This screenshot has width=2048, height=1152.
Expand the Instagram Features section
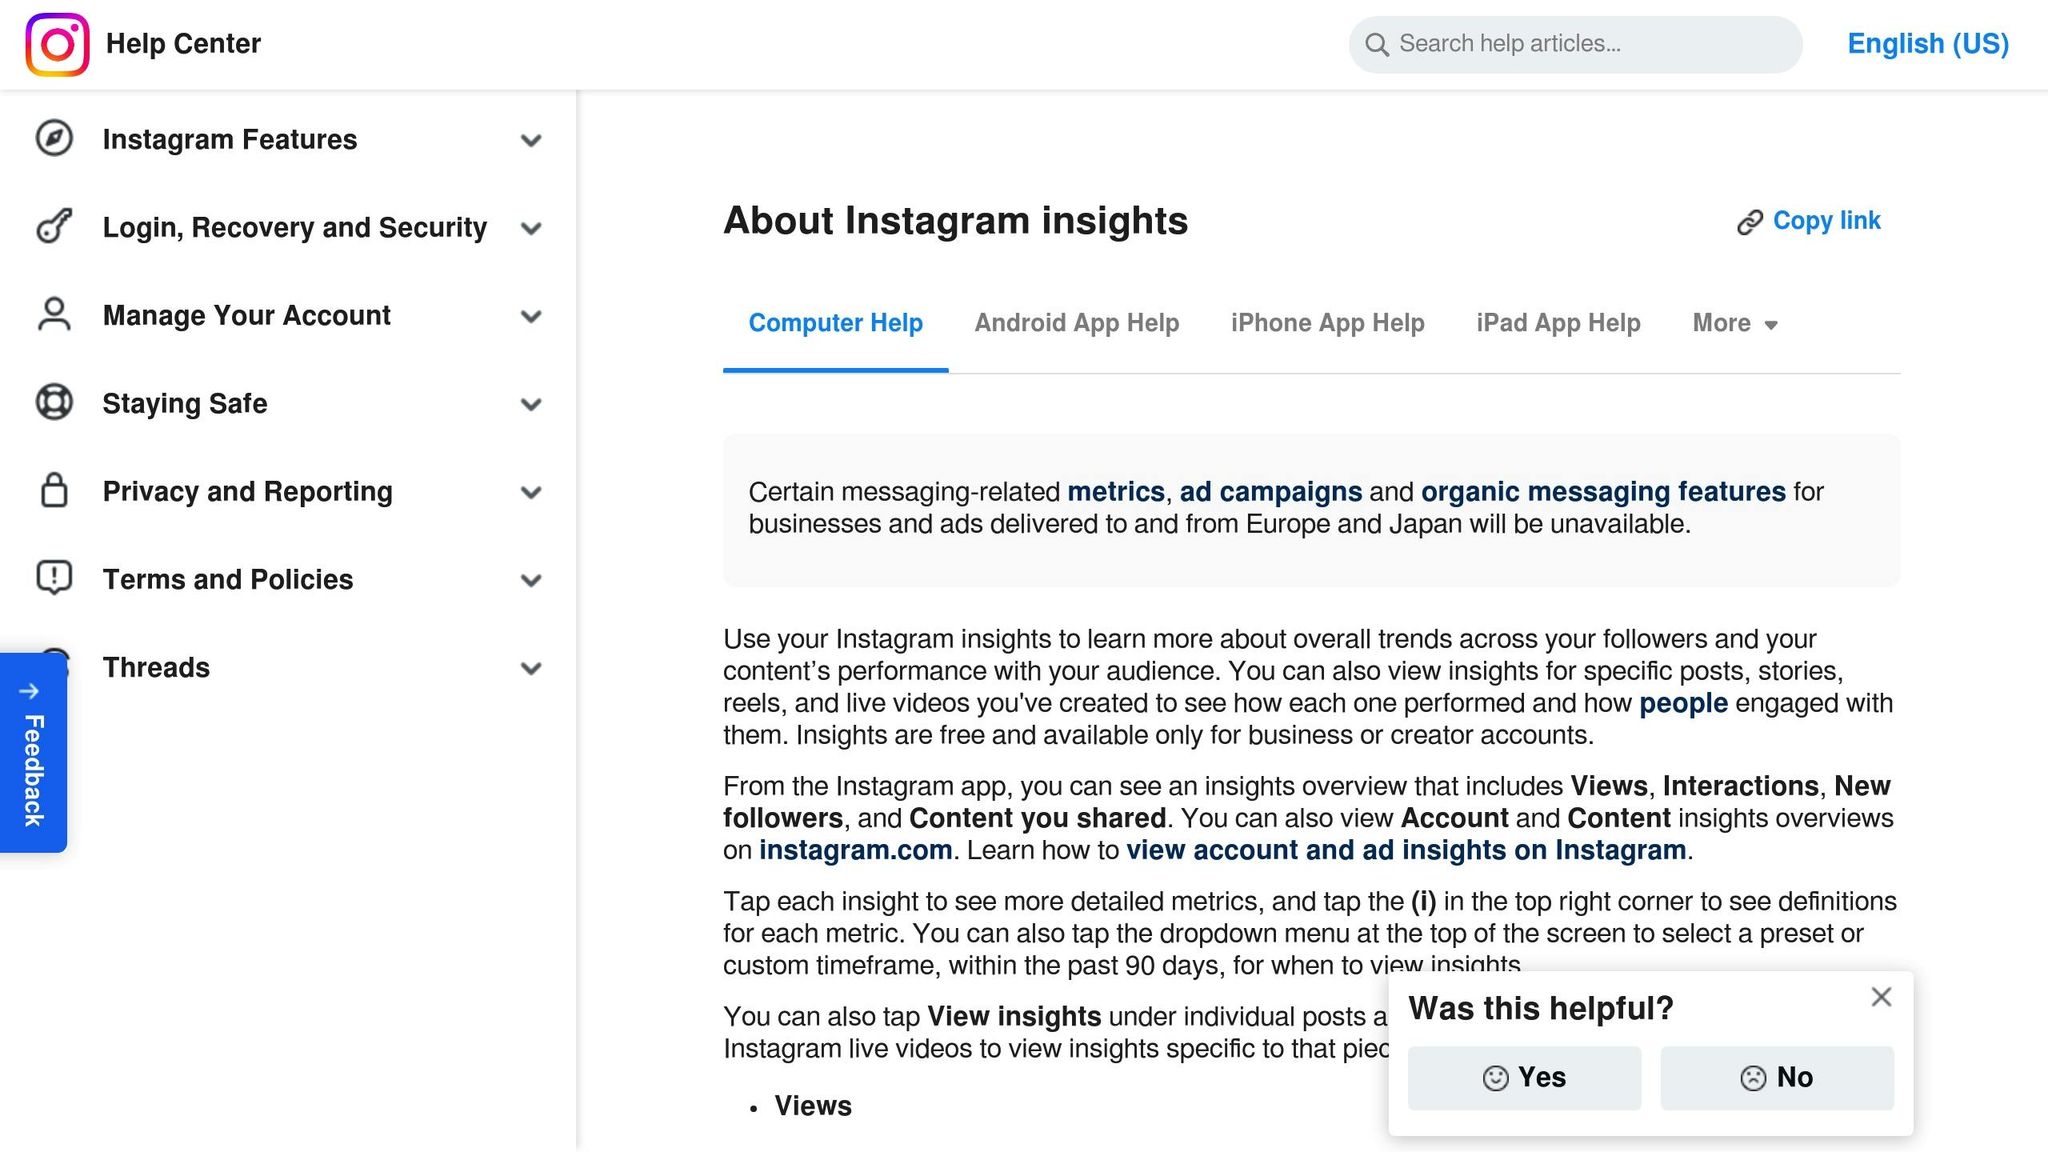(x=531, y=140)
